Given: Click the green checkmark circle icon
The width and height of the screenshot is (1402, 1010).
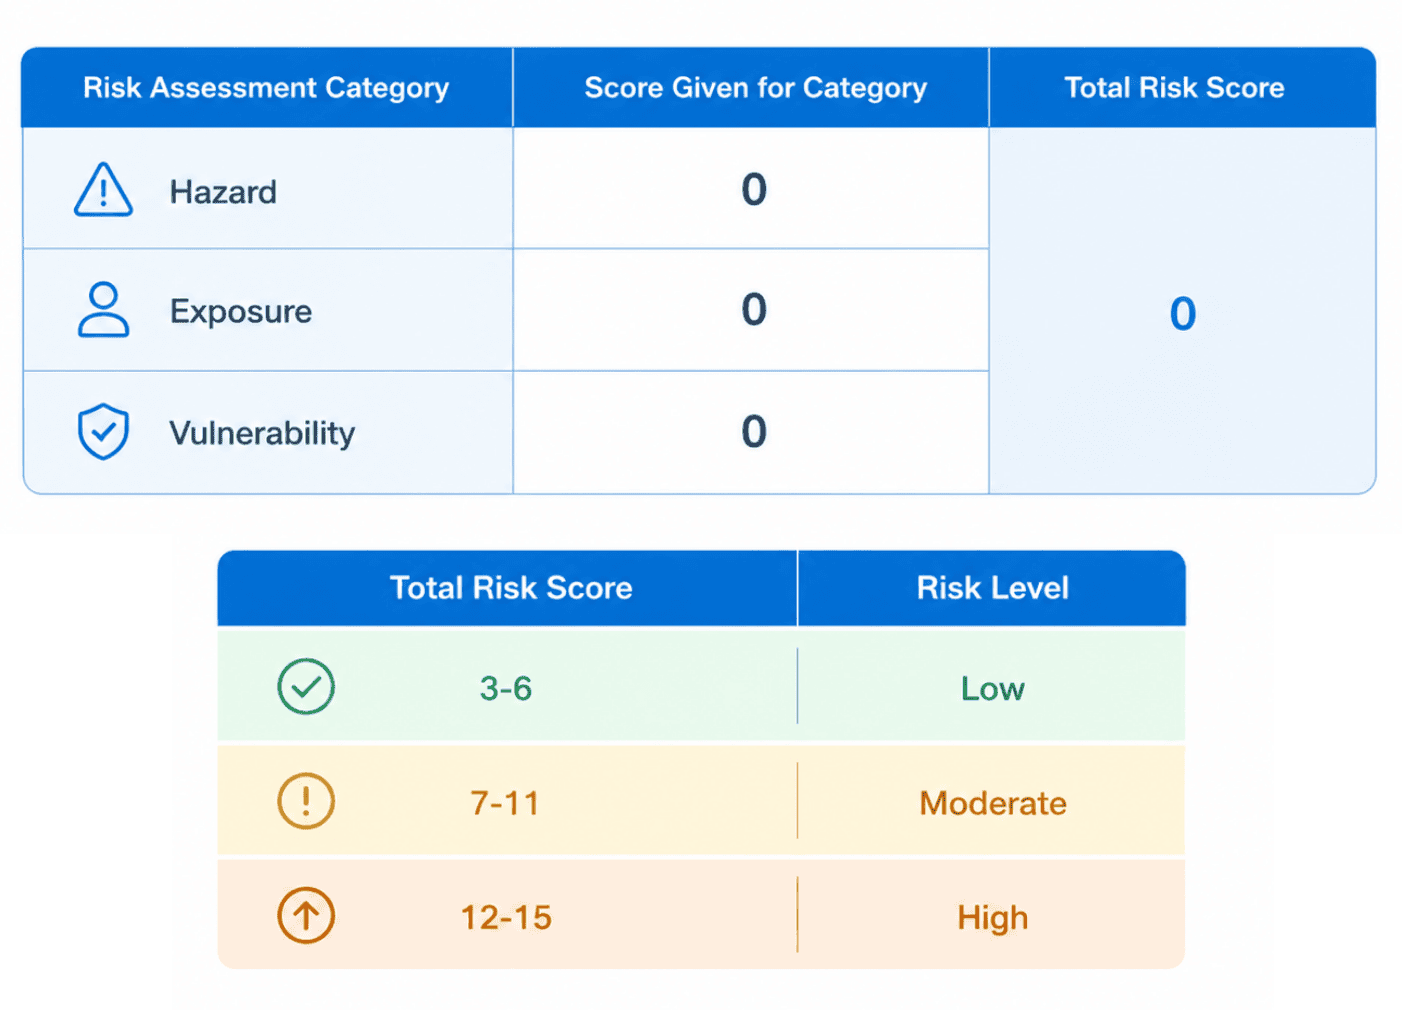Looking at the screenshot, I should click(306, 687).
